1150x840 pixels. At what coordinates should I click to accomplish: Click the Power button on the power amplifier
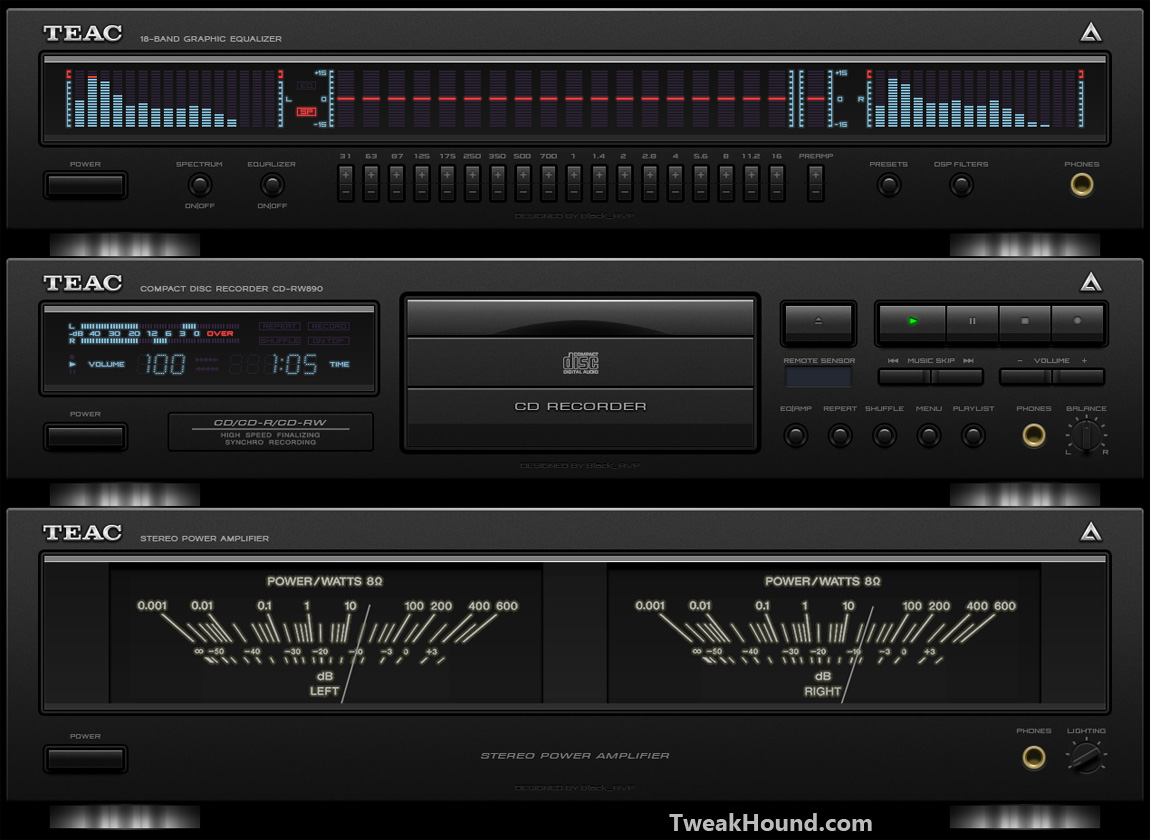click(85, 759)
